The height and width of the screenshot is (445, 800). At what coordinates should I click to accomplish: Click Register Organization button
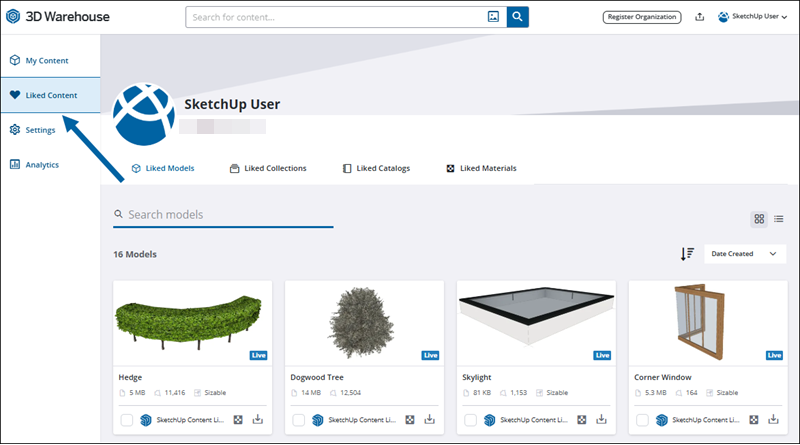[x=642, y=17]
